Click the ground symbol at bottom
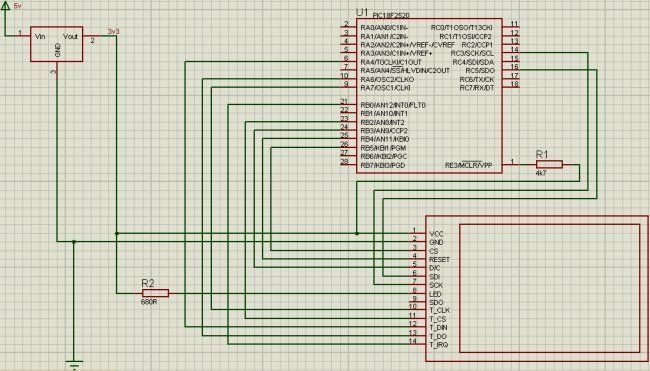 coord(74,365)
